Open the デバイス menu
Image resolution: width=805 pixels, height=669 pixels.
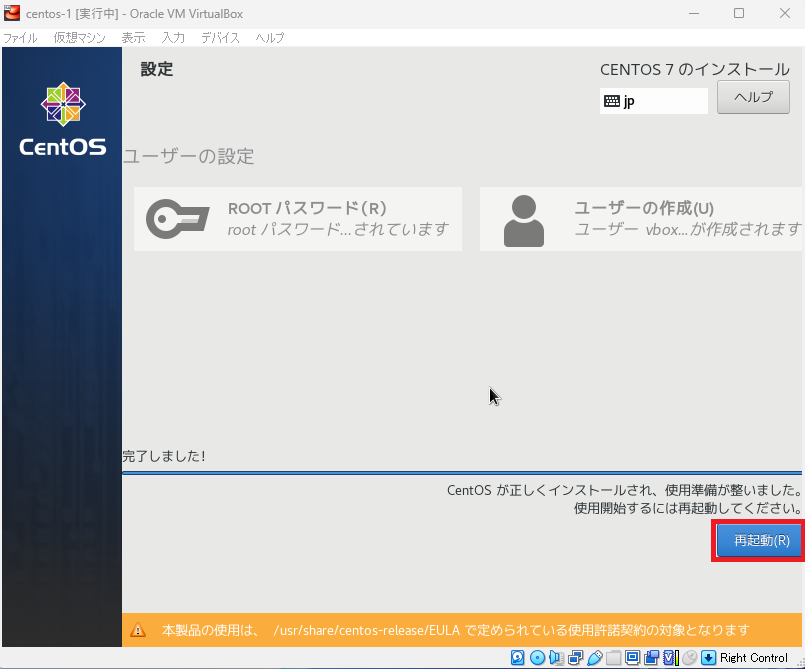tap(220, 37)
